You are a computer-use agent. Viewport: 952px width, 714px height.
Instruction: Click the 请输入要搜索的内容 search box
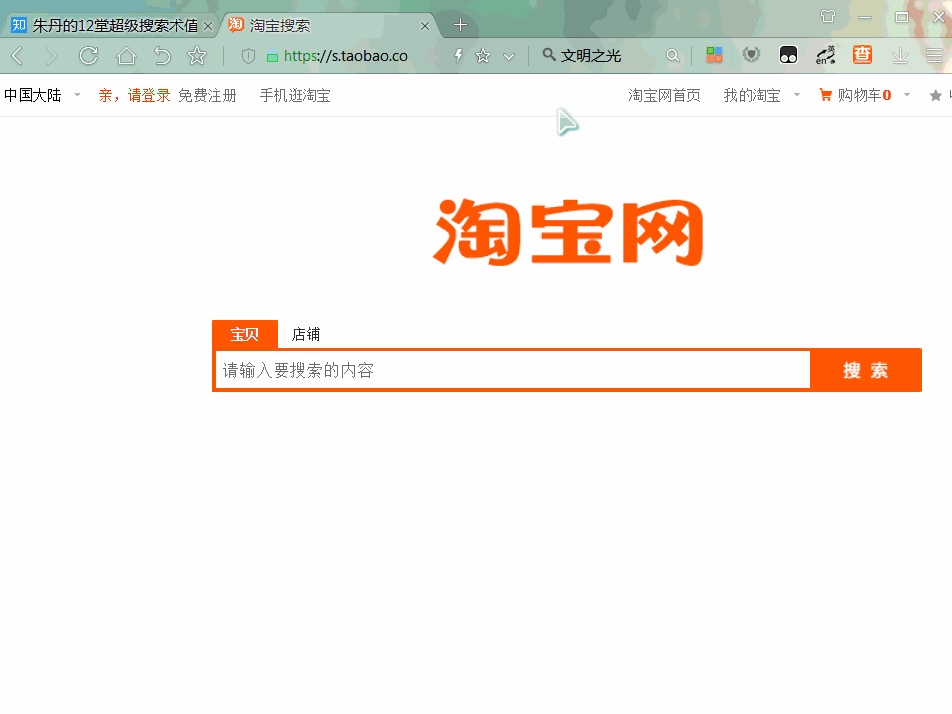512,370
